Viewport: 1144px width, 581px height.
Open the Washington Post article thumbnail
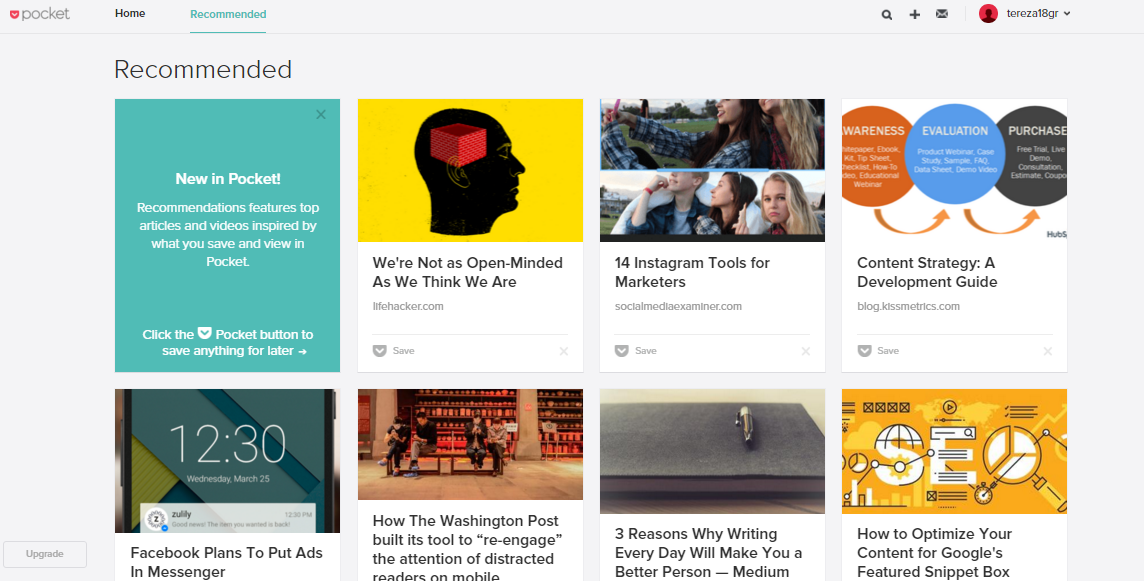pyautogui.click(x=470, y=444)
